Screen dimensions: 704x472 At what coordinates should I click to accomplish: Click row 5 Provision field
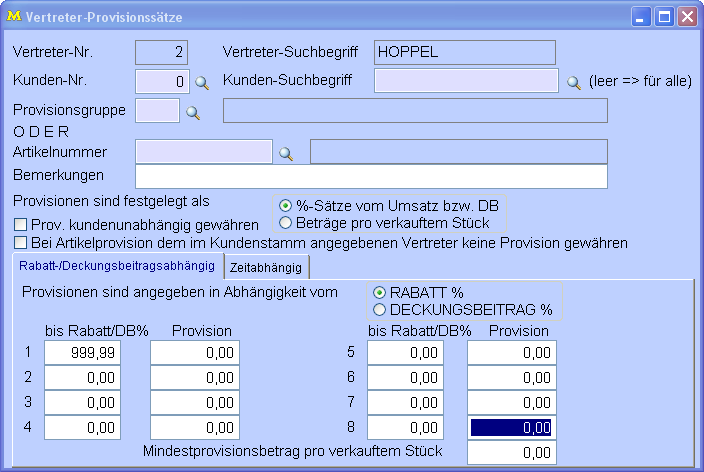[512, 353]
